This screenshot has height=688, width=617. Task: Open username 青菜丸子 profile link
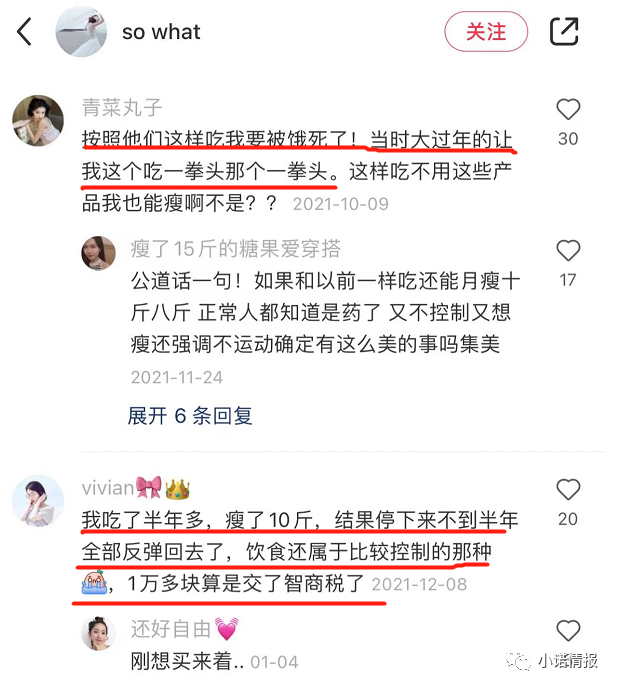point(122,108)
